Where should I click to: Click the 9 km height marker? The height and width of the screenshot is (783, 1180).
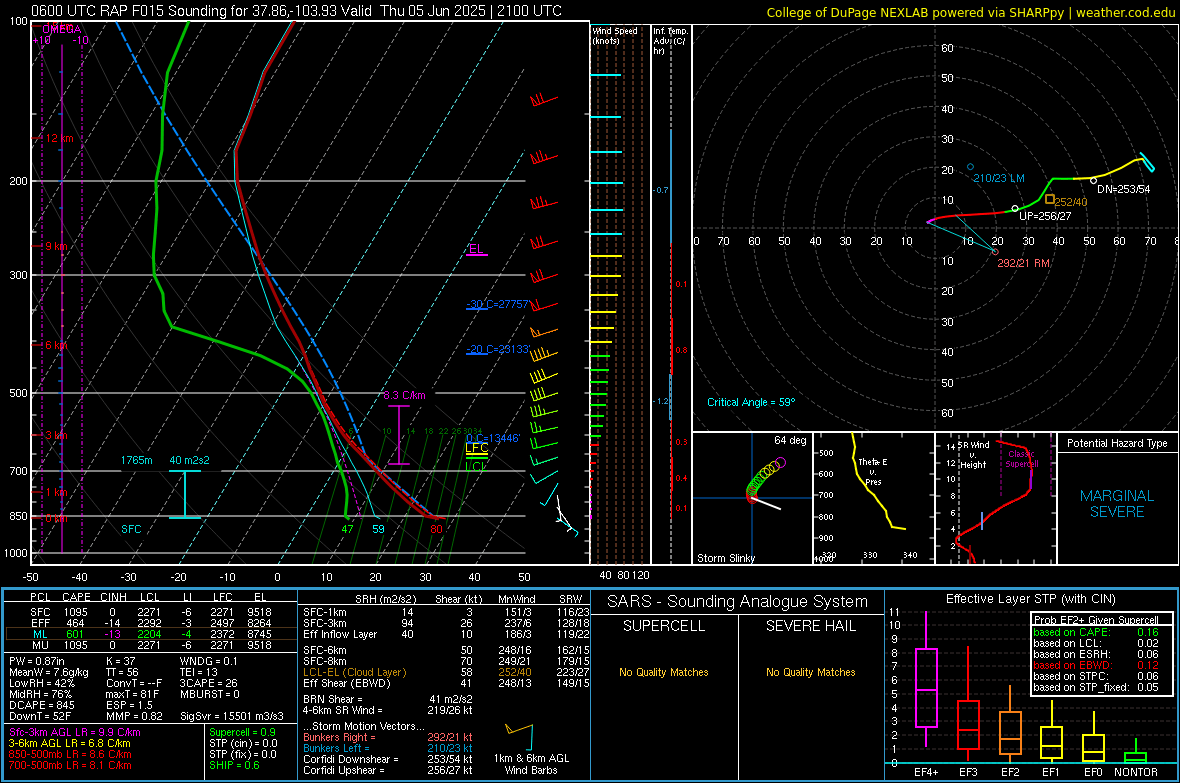(56, 246)
